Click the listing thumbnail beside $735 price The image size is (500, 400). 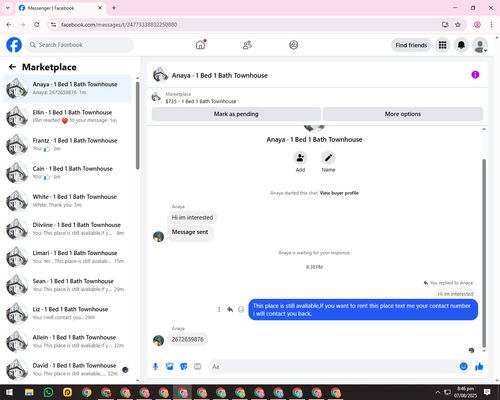tap(156, 97)
